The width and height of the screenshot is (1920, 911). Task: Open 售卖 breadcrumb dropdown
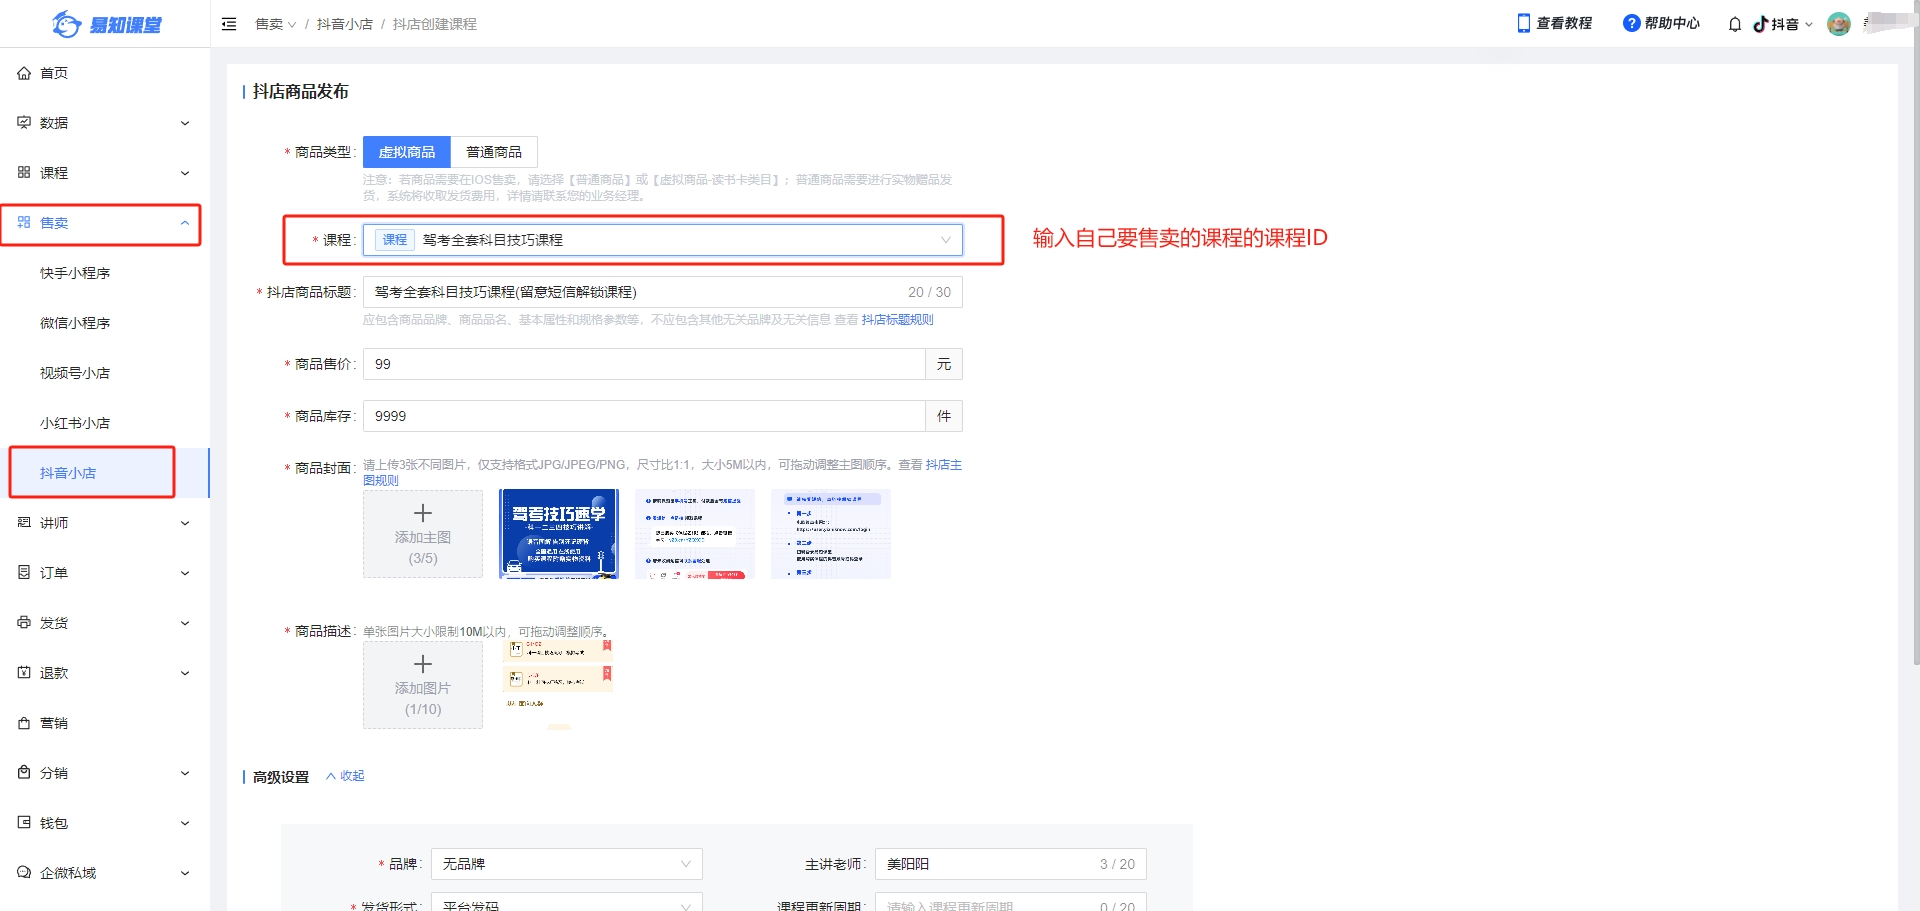[276, 24]
